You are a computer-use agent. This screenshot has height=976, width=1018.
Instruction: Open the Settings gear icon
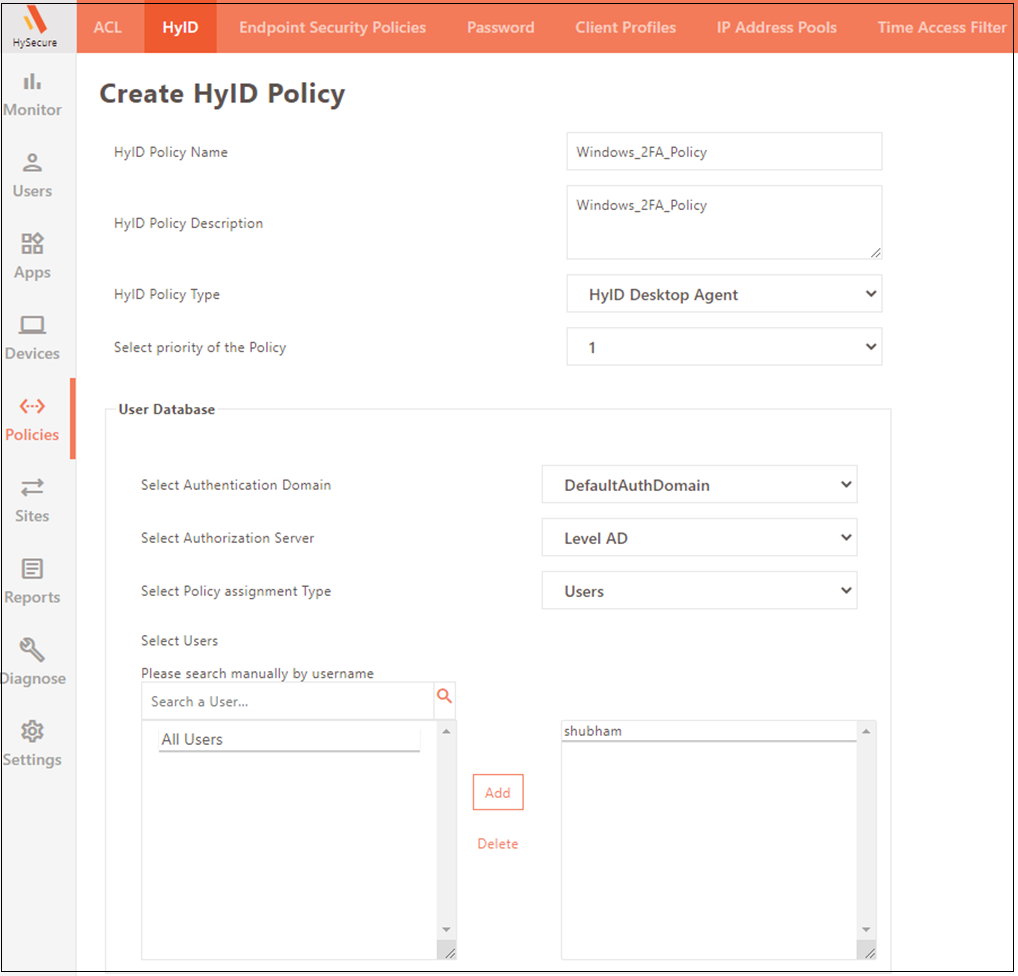coord(32,731)
